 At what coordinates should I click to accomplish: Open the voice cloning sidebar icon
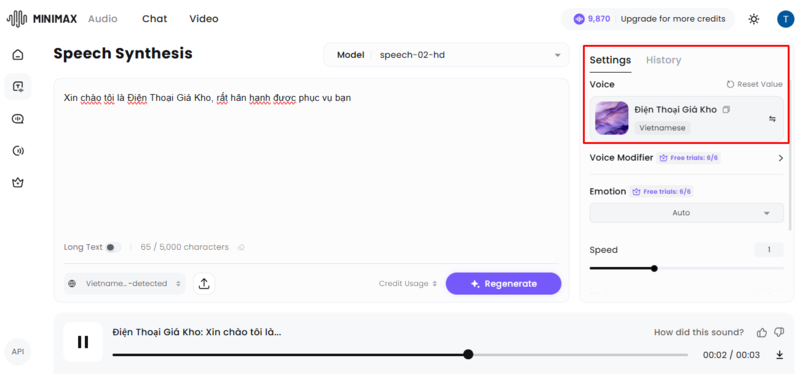tap(18, 151)
